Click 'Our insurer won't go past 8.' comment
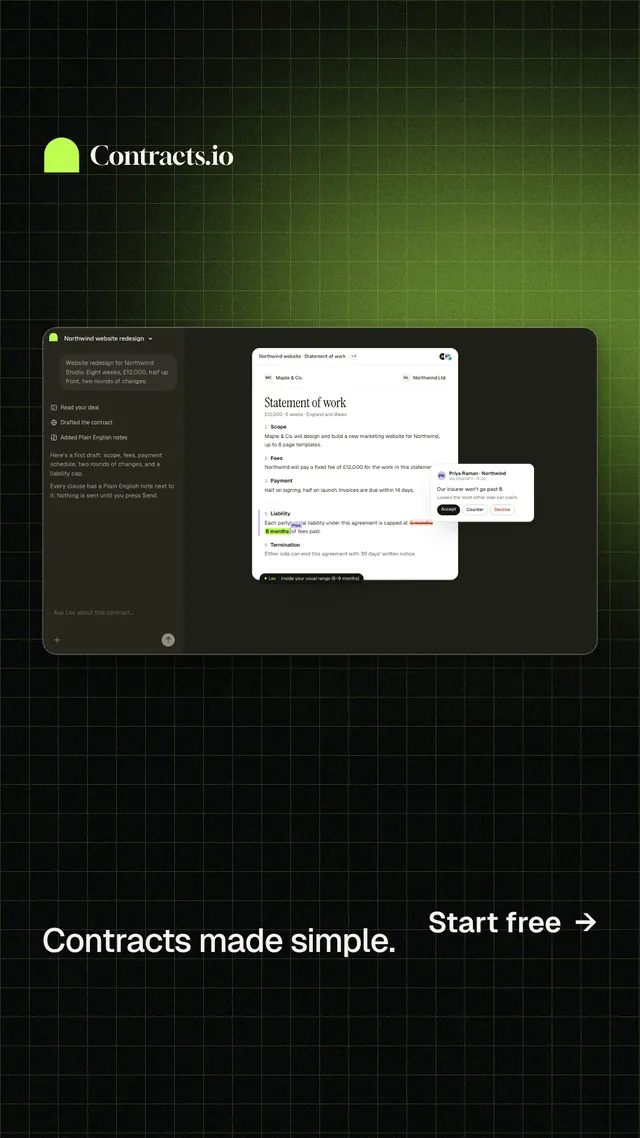The width and height of the screenshot is (640, 1138). [x=469, y=489]
